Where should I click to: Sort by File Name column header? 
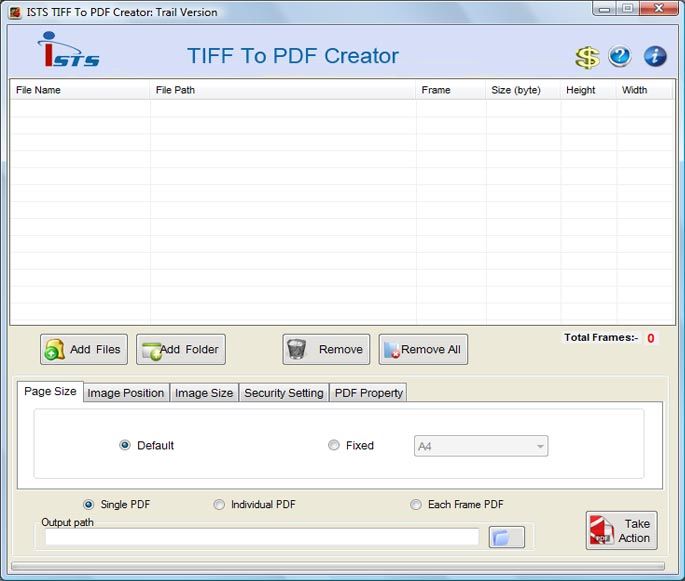(80, 90)
